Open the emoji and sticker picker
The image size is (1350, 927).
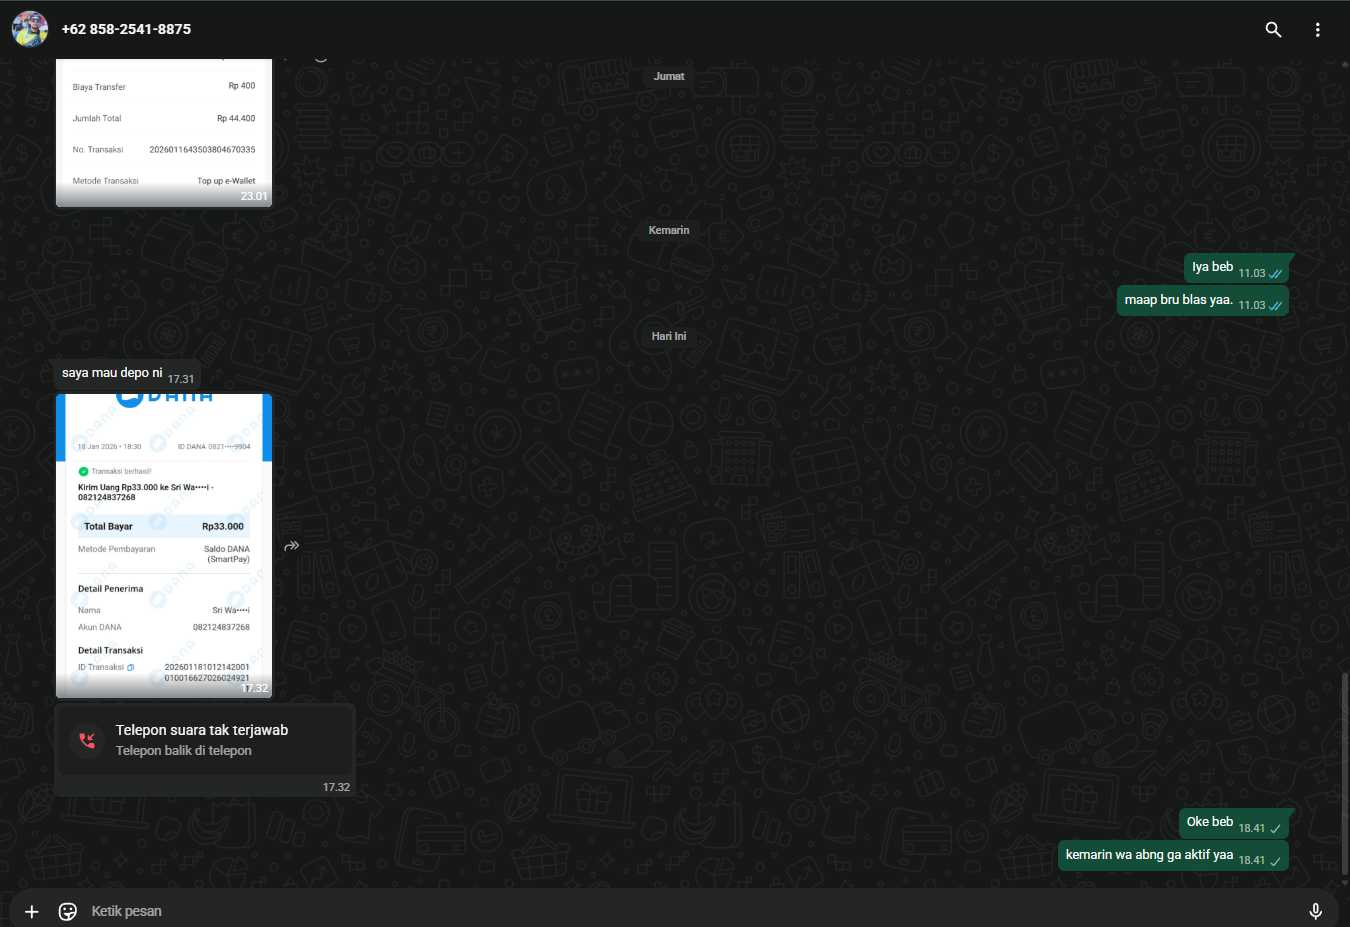[68, 911]
